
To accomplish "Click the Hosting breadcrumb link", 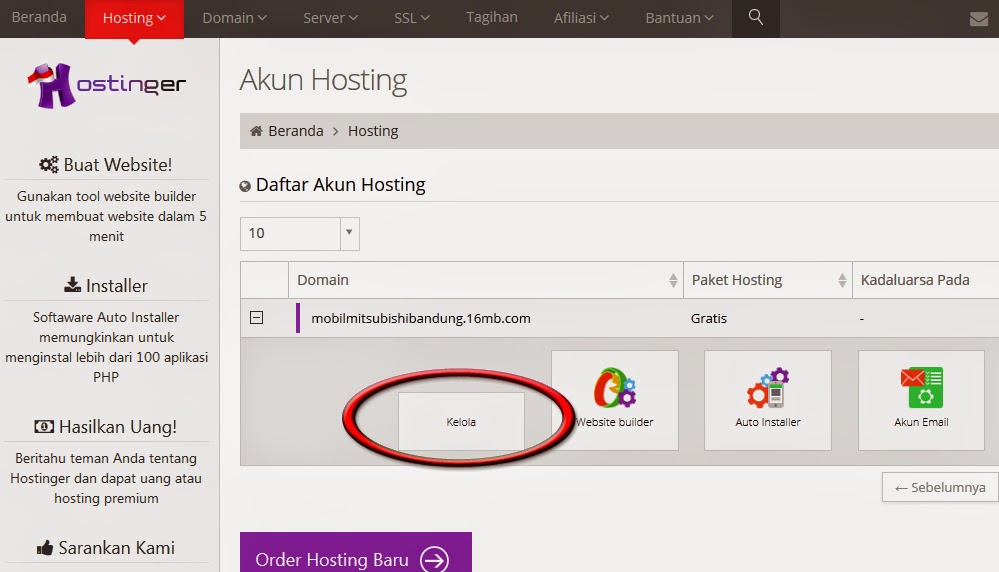I will tap(373, 131).
